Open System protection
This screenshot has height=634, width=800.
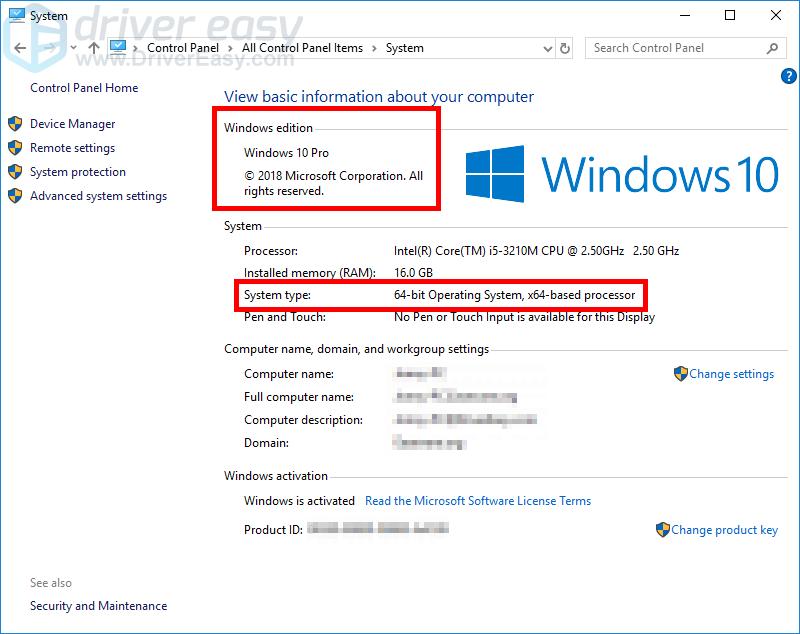coord(78,172)
